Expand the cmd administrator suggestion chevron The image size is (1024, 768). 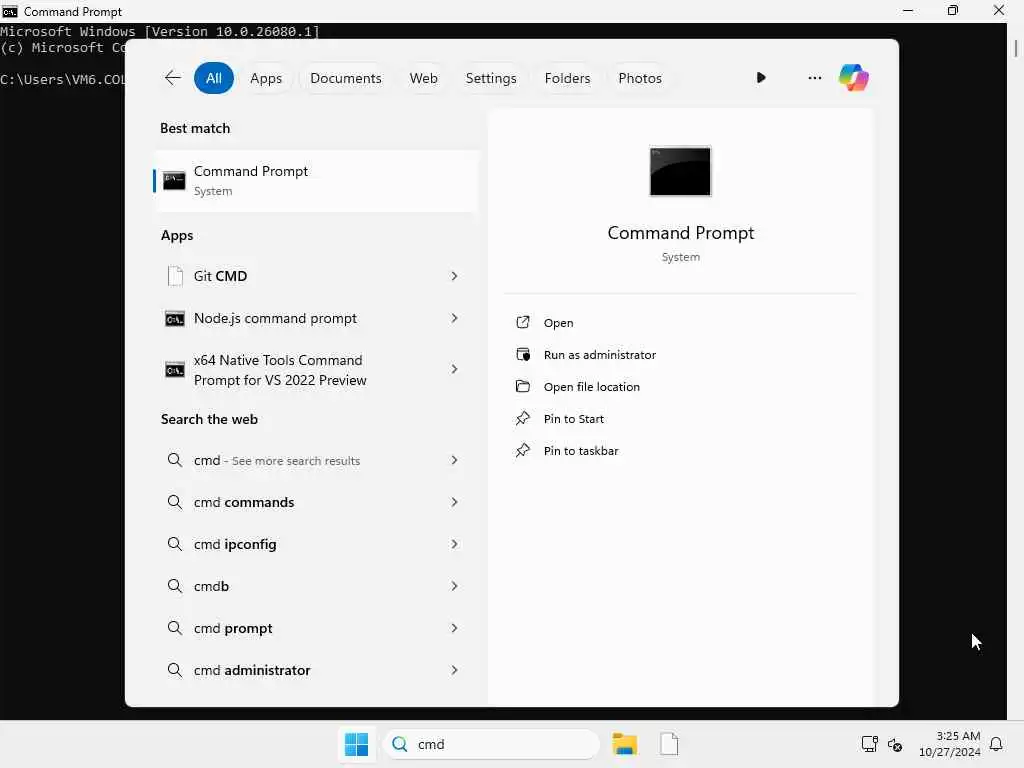pyautogui.click(x=455, y=669)
